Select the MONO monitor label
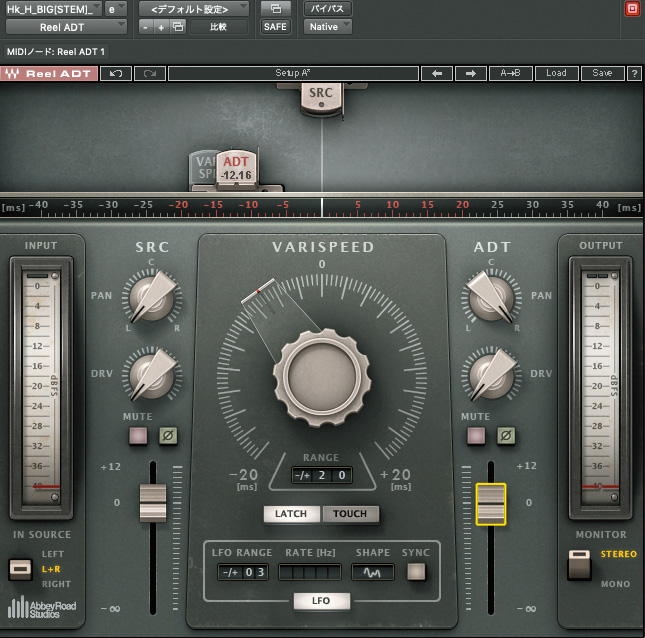This screenshot has width=645, height=638. (x=615, y=584)
